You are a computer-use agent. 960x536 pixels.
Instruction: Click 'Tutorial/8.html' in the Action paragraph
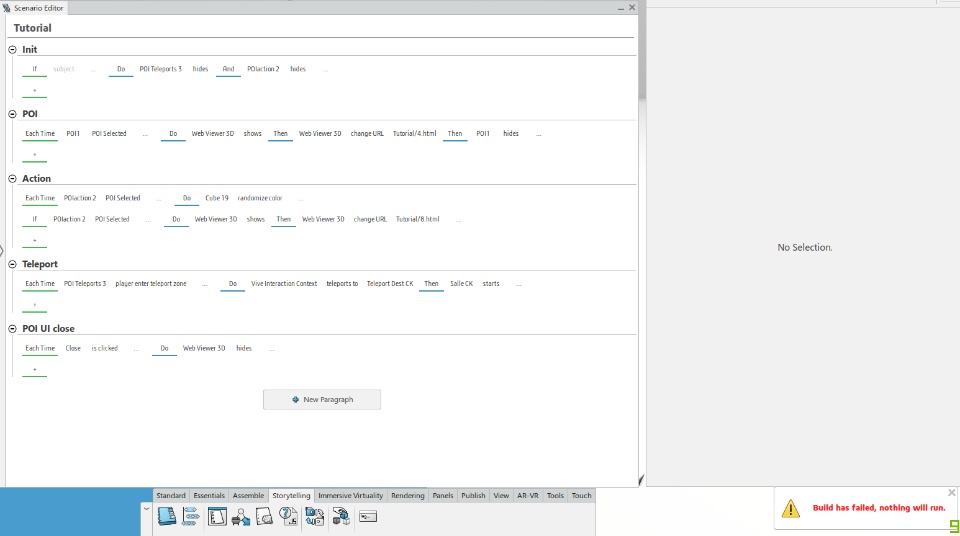[418, 219]
